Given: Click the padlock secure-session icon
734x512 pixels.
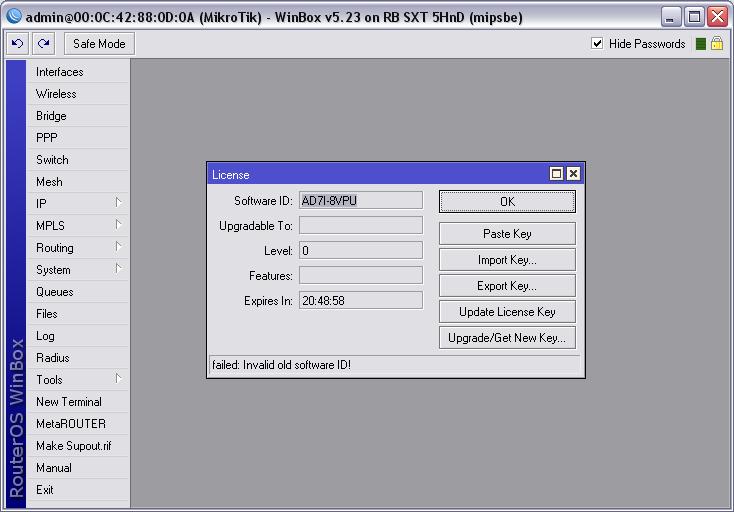Looking at the screenshot, I should click(717, 44).
